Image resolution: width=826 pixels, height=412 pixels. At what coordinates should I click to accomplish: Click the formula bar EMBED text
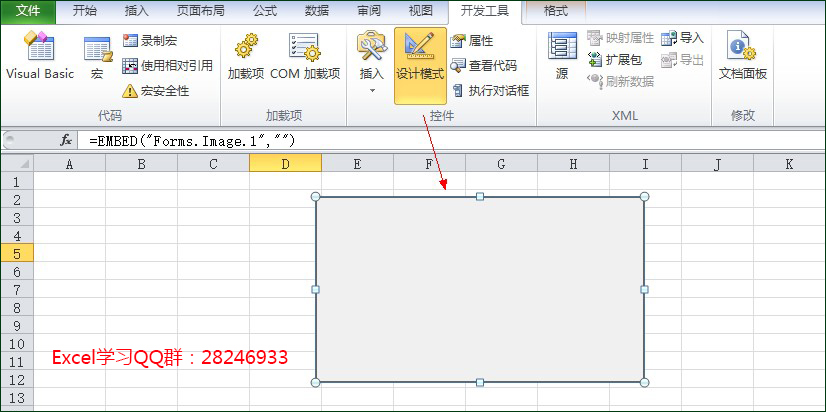click(x=192, y=141)
